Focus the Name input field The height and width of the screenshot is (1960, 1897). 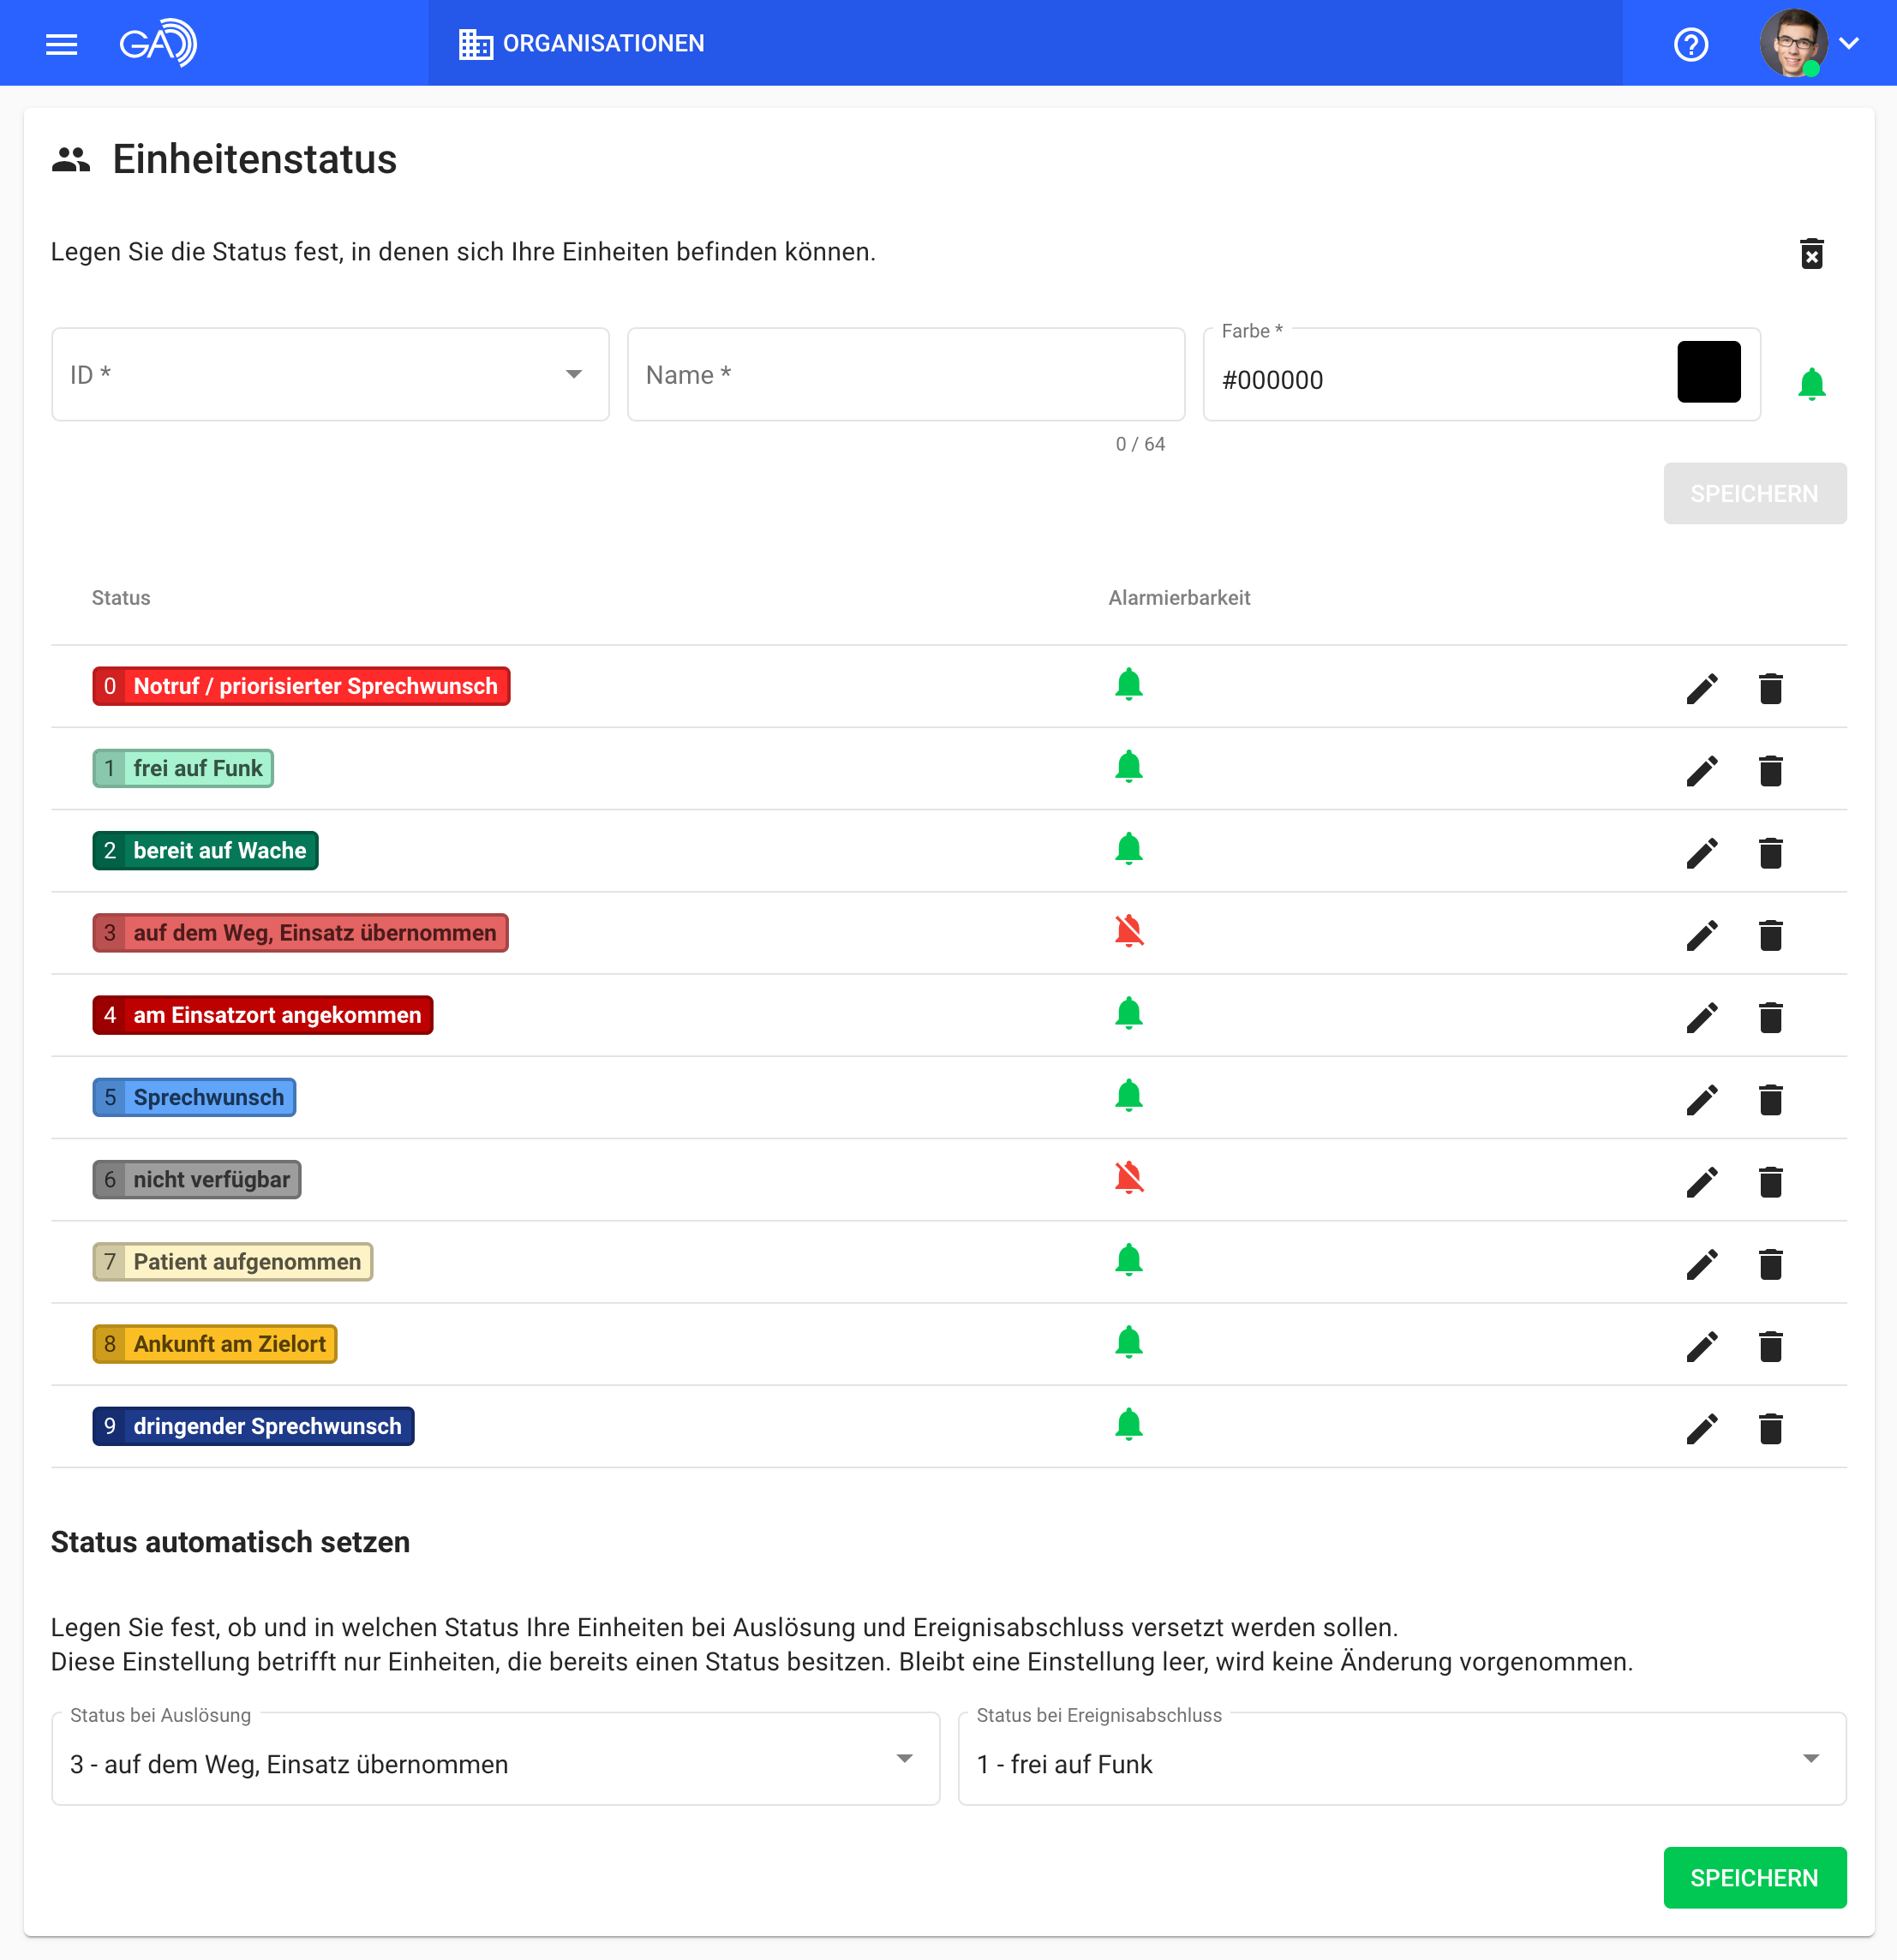[905, 374]
